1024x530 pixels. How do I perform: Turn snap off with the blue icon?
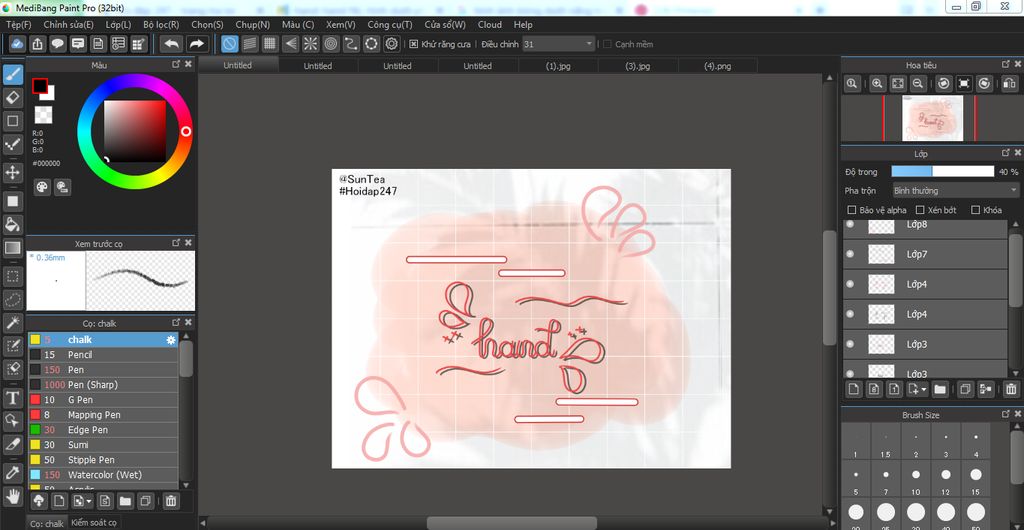[229, 44]
